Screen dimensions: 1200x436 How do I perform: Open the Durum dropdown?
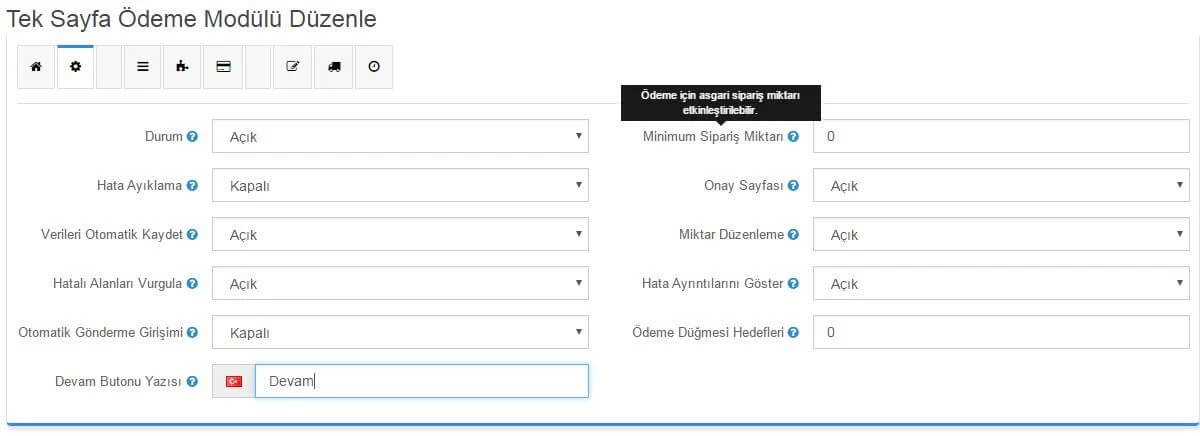coord(400,136)
